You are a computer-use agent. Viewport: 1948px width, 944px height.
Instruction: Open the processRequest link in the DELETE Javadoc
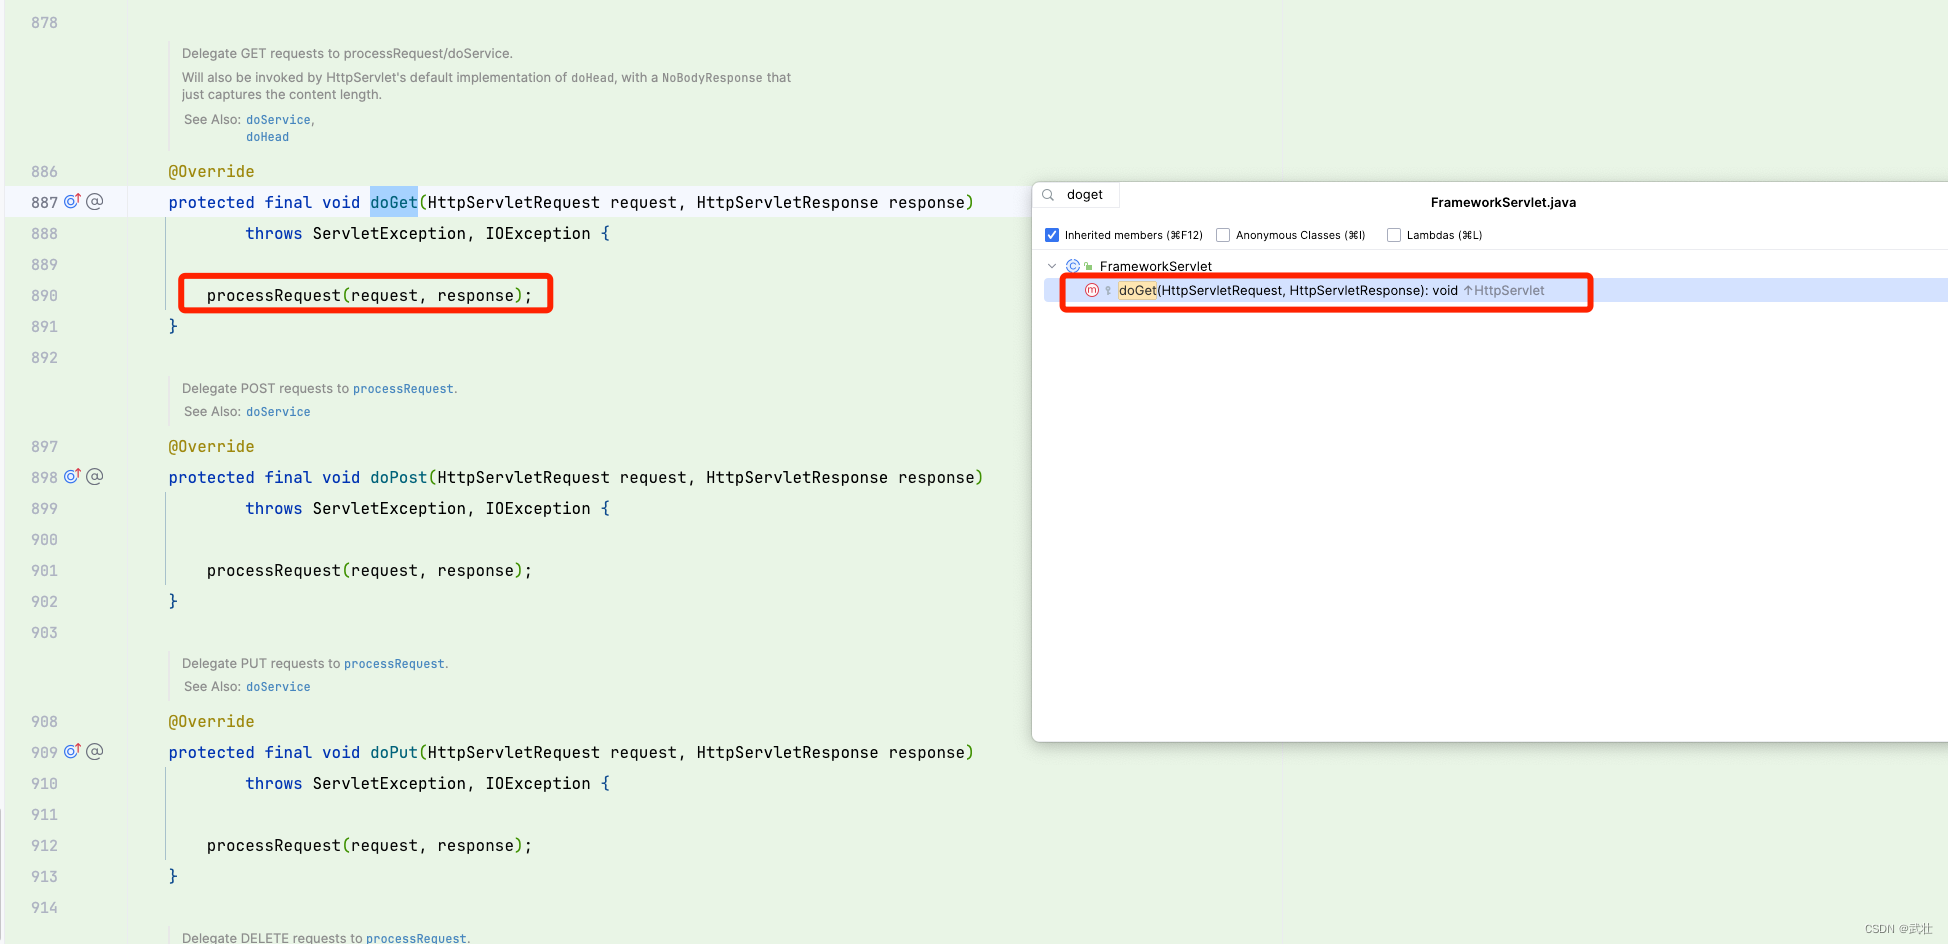tap(416, 938)
